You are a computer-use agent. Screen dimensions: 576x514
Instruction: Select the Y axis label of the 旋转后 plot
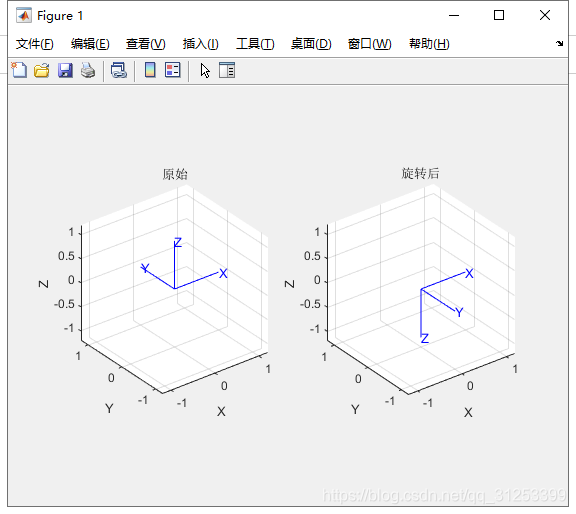[x=355, y=409]
